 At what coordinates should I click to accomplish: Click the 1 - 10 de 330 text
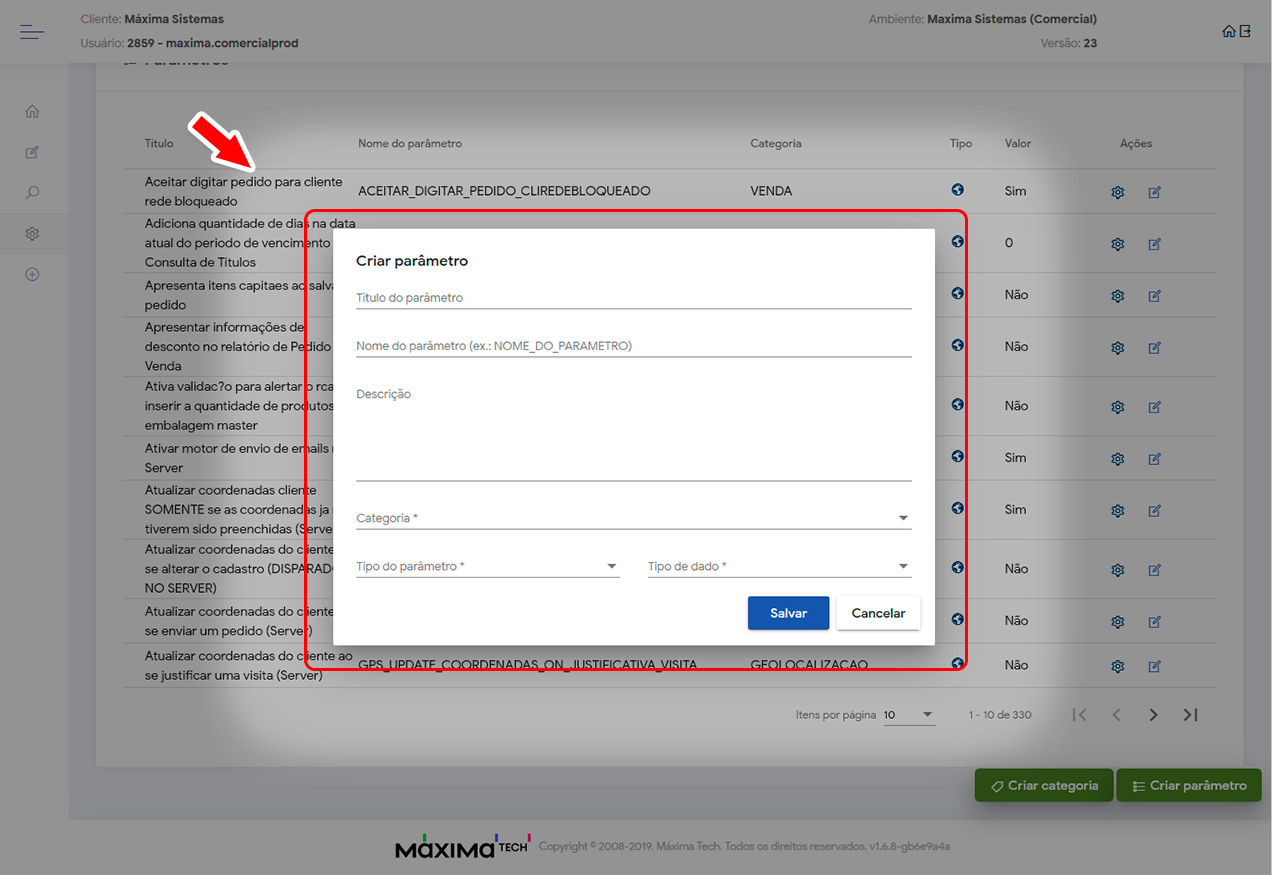click(1000, 715)
